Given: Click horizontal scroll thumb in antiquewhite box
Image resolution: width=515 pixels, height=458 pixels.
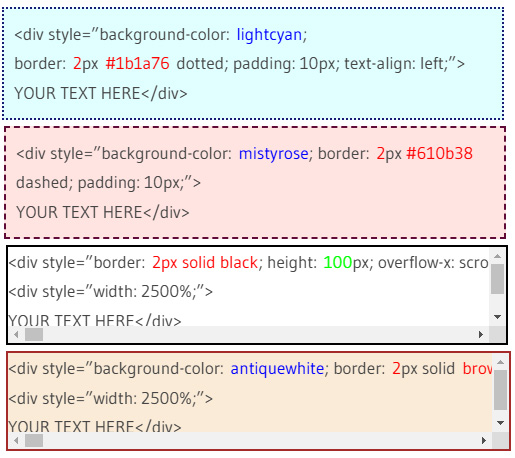Looking at the screenshot, I should pyautogui.click(x=34, y=440).
